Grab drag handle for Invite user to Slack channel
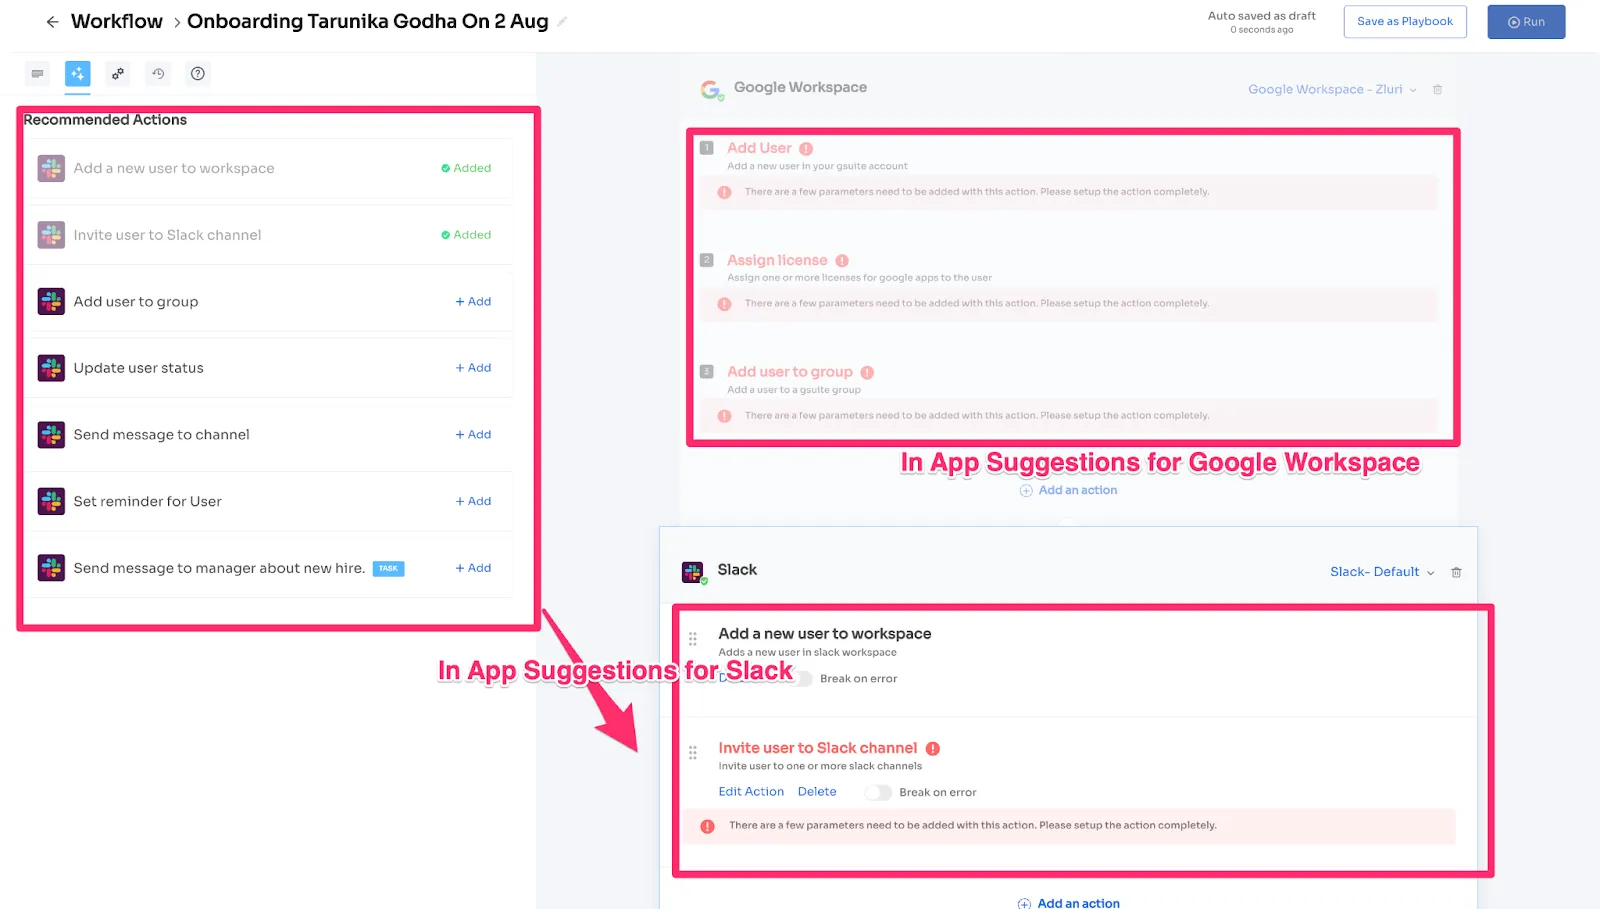 point(692,752)
